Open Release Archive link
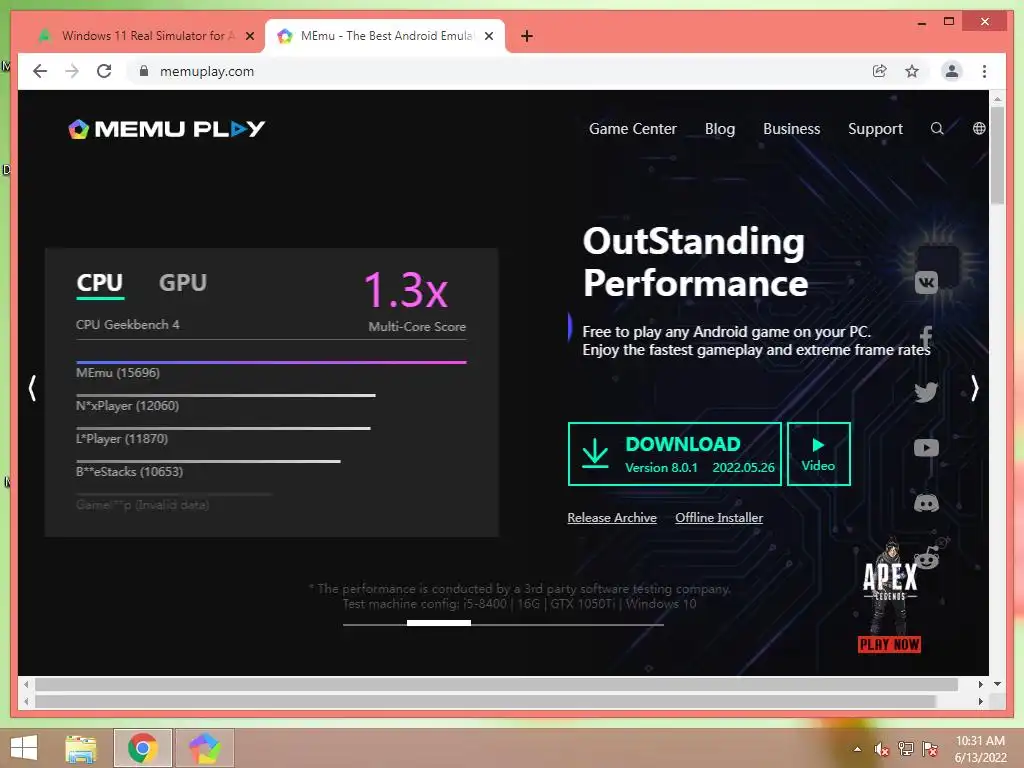Screen dimensions: 1024x768 coord(612,518)
